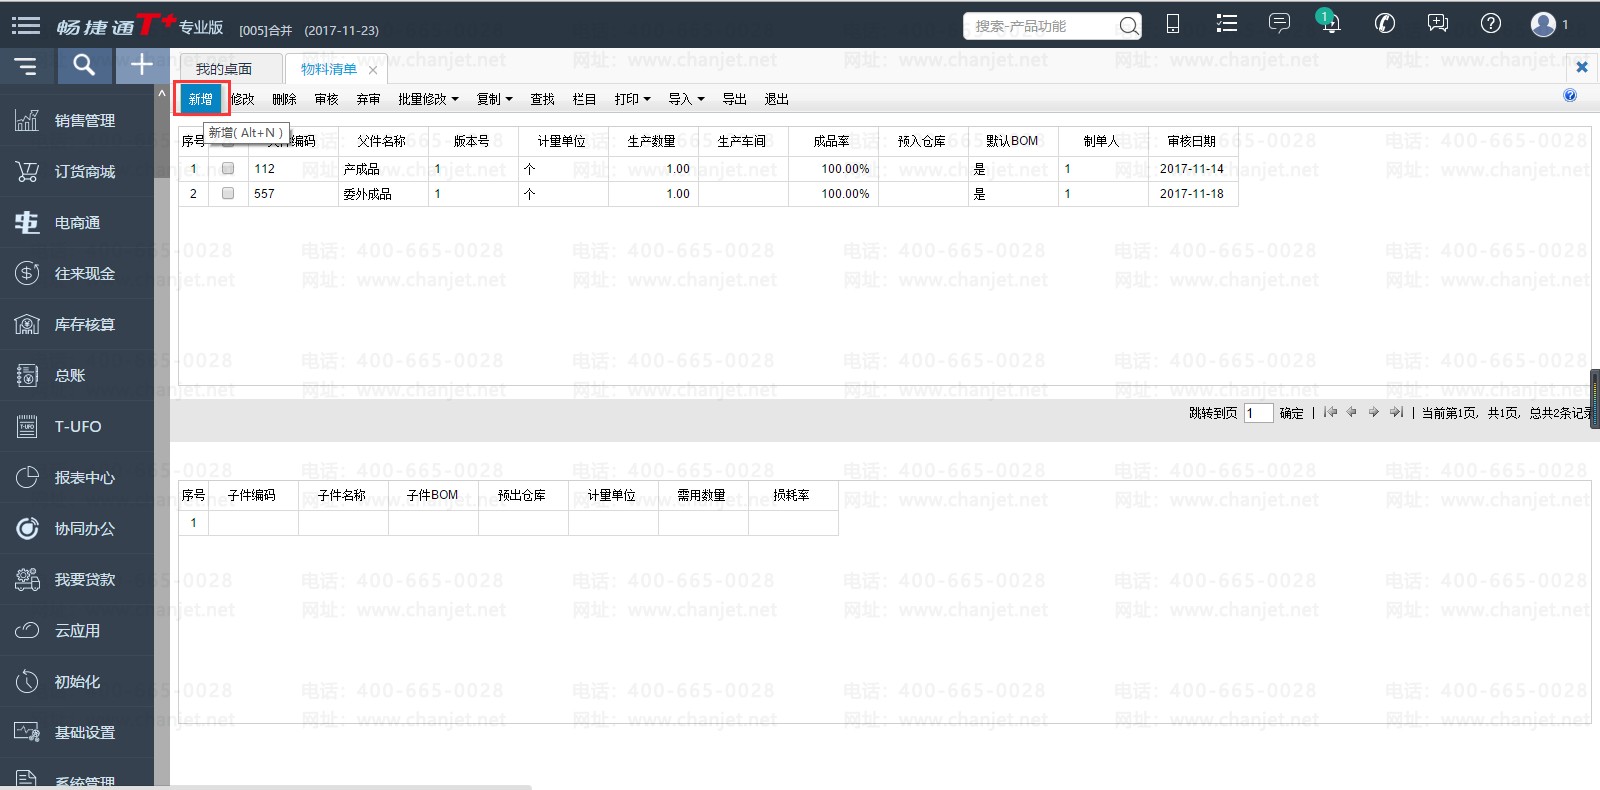Open 库存核算 sidebar module
The width and height of the screenshot is (1600, 790).
click(77, 324)
